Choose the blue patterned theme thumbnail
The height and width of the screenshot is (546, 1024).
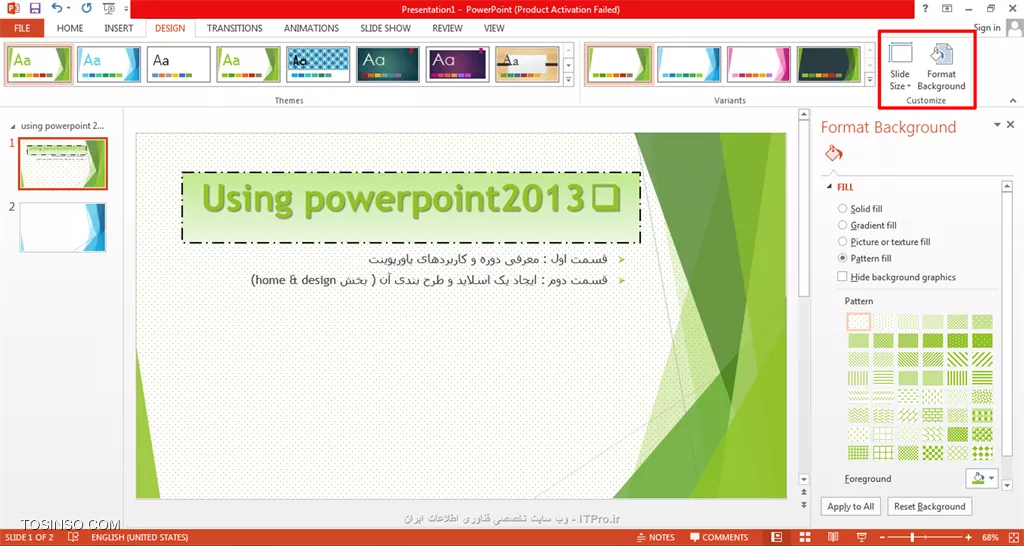(318, 65)
